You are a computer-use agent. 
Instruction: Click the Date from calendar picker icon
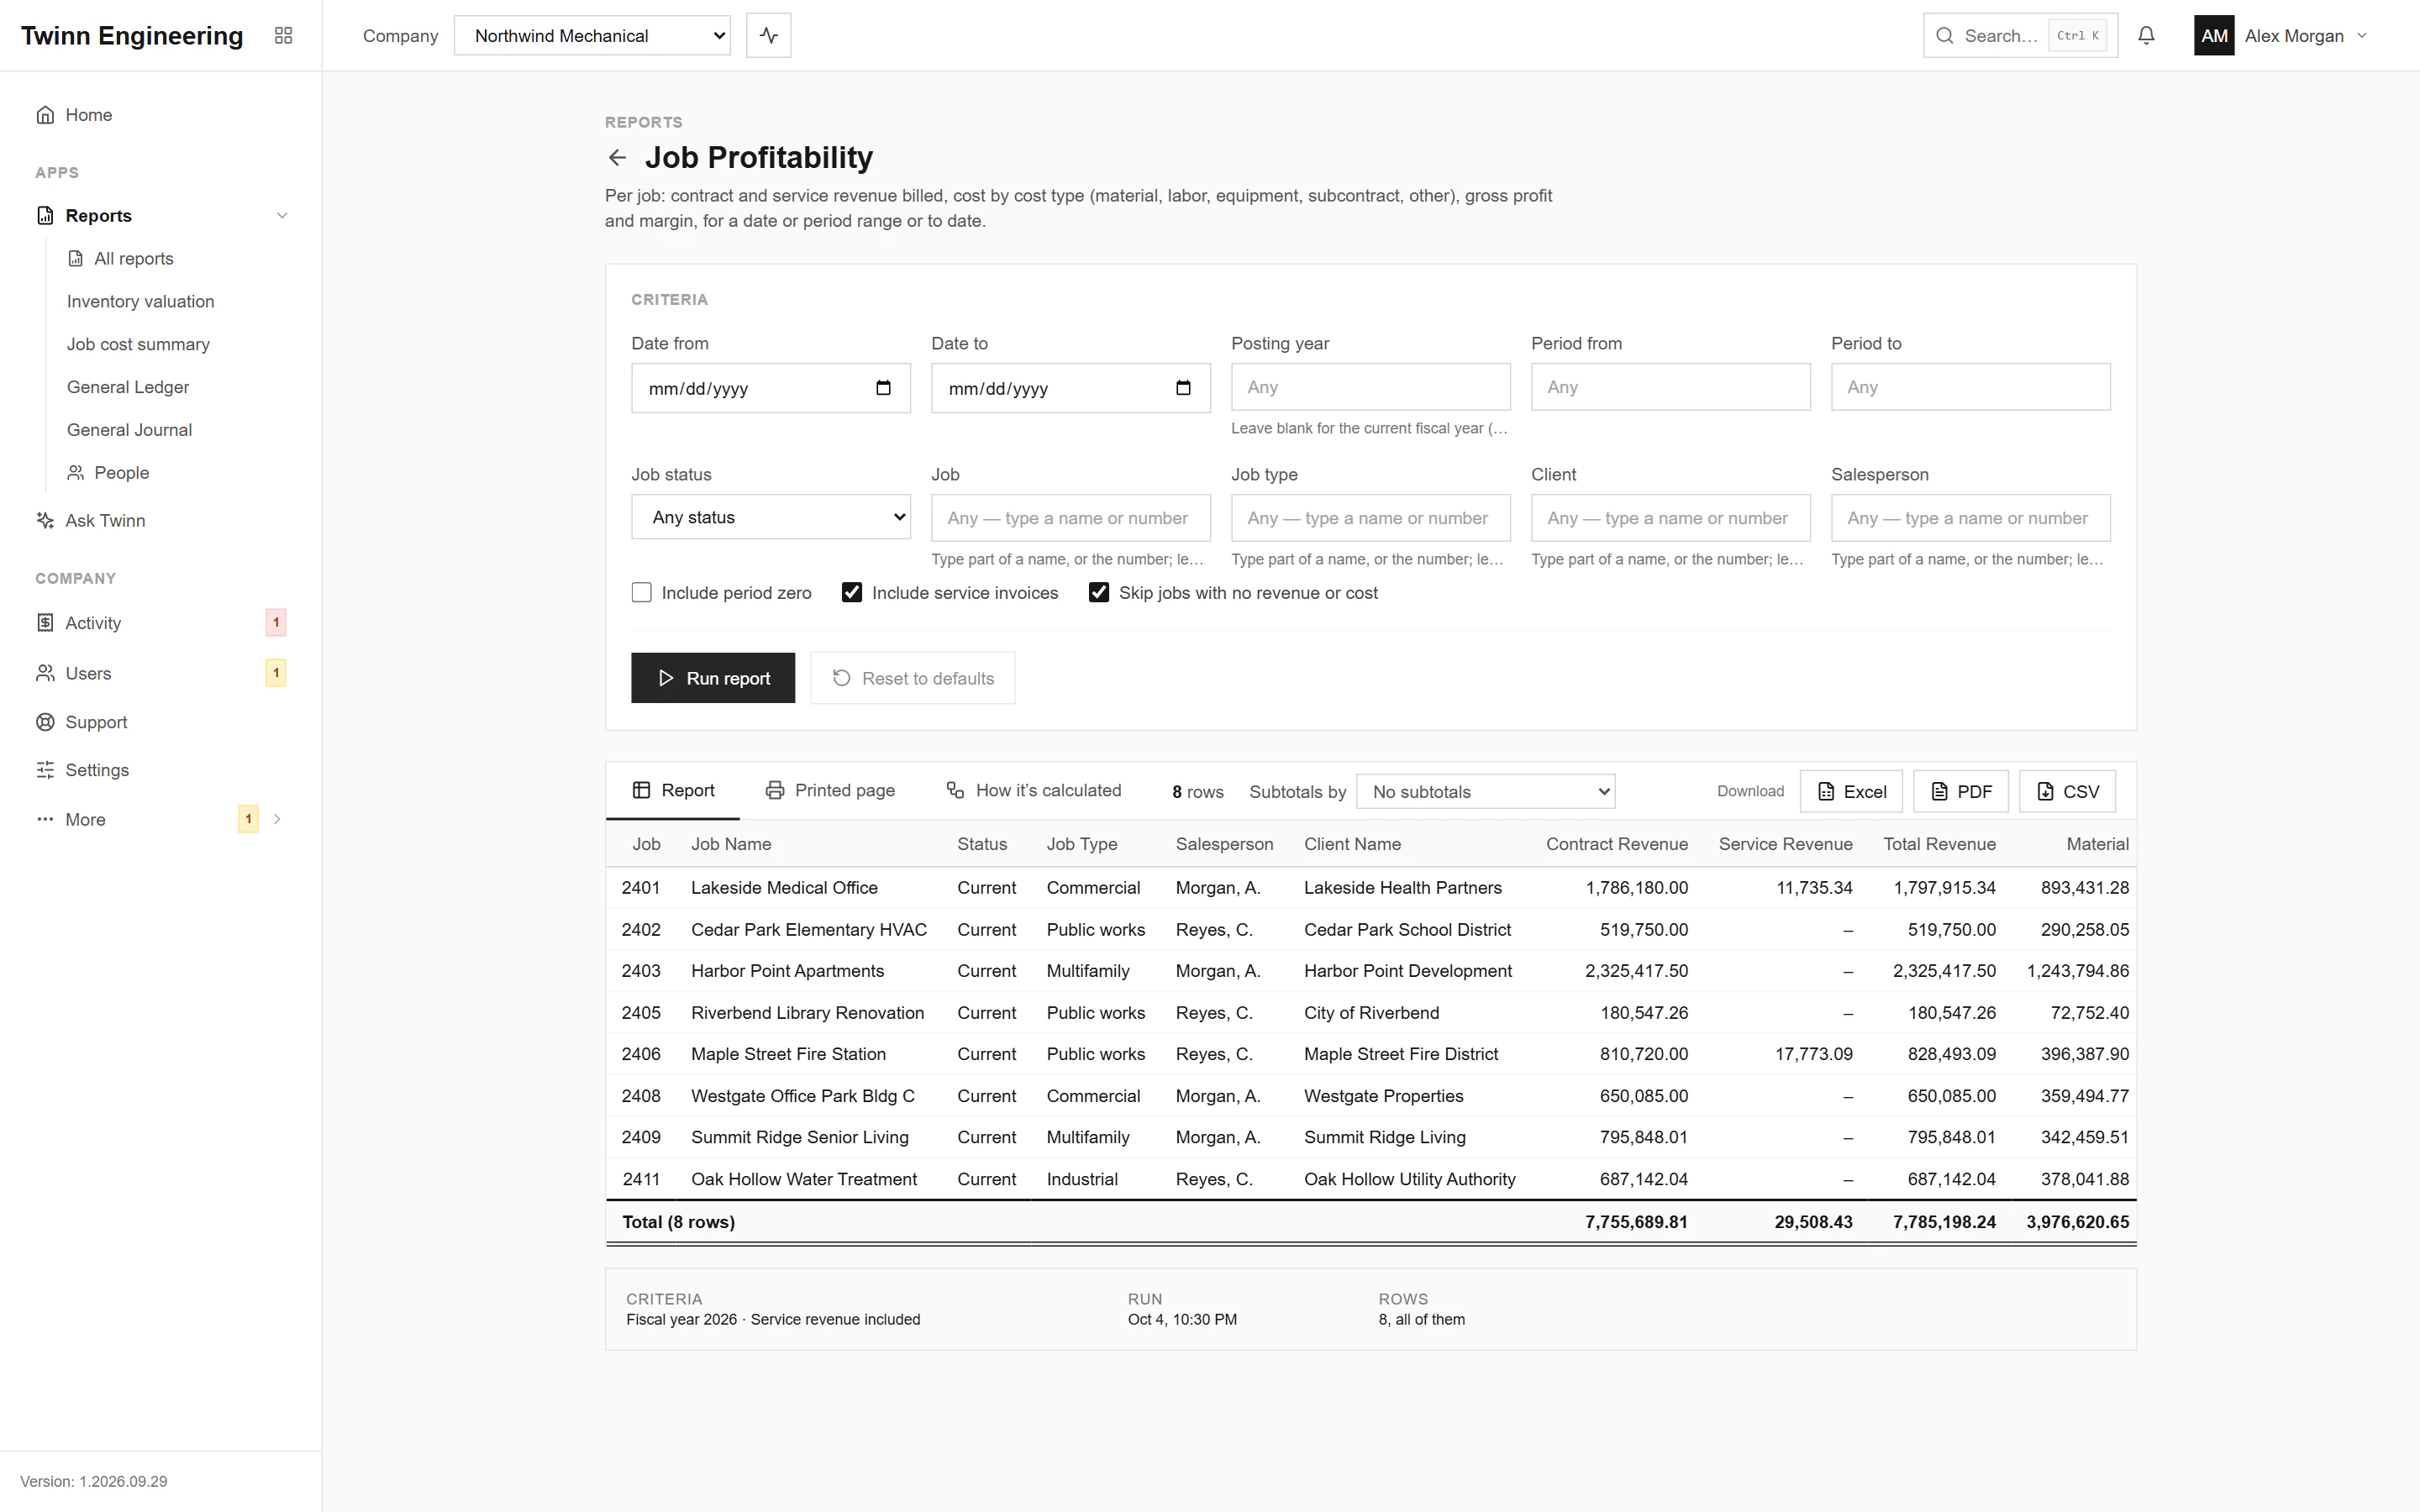tap(883, 388)
